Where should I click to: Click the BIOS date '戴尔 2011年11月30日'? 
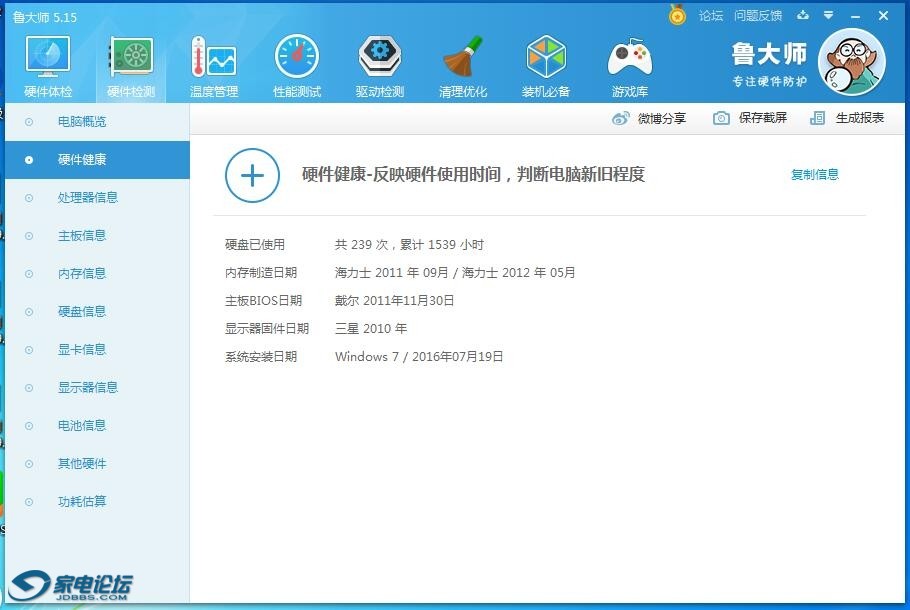coord(394,301)
